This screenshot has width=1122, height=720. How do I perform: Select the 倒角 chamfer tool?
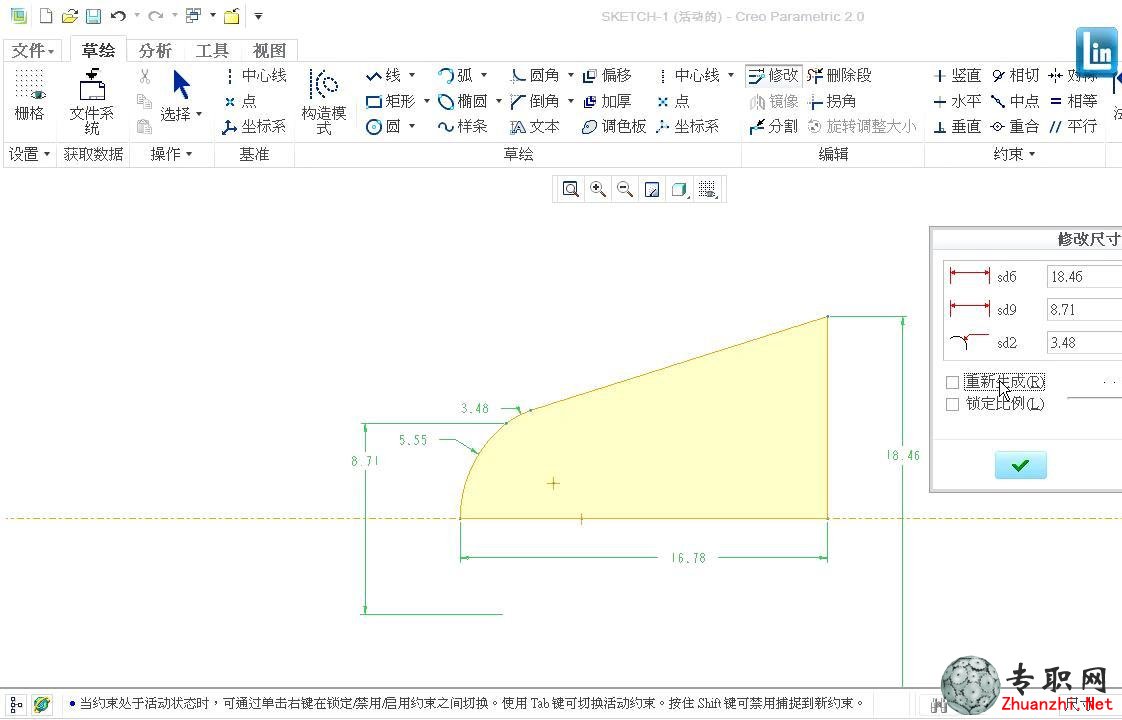click(535, 101)
